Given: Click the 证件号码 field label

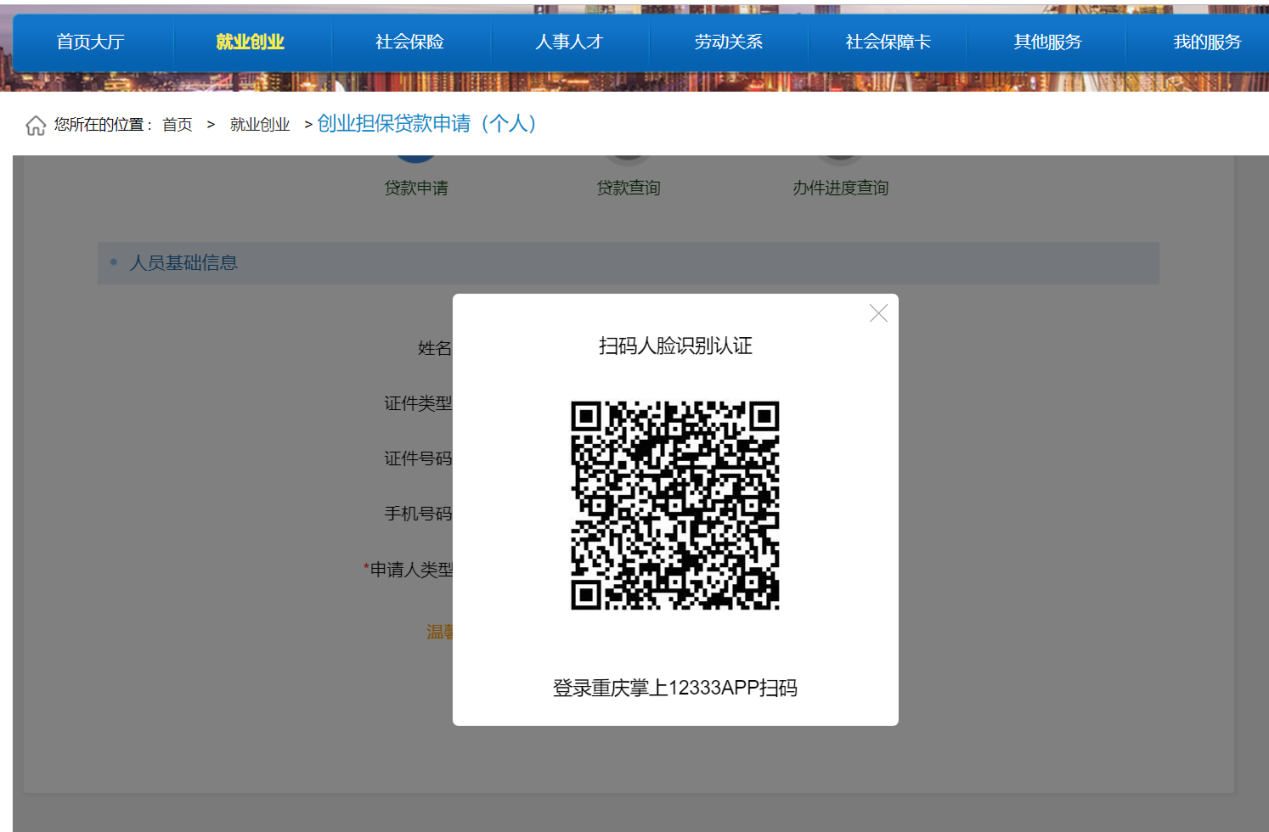Looking at the screenshot, I should (418, 458).
